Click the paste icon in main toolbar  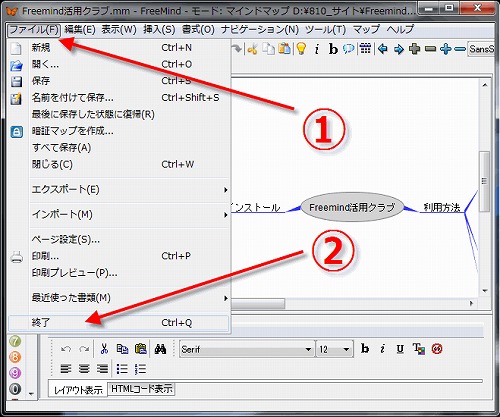(x=284, y=49)
